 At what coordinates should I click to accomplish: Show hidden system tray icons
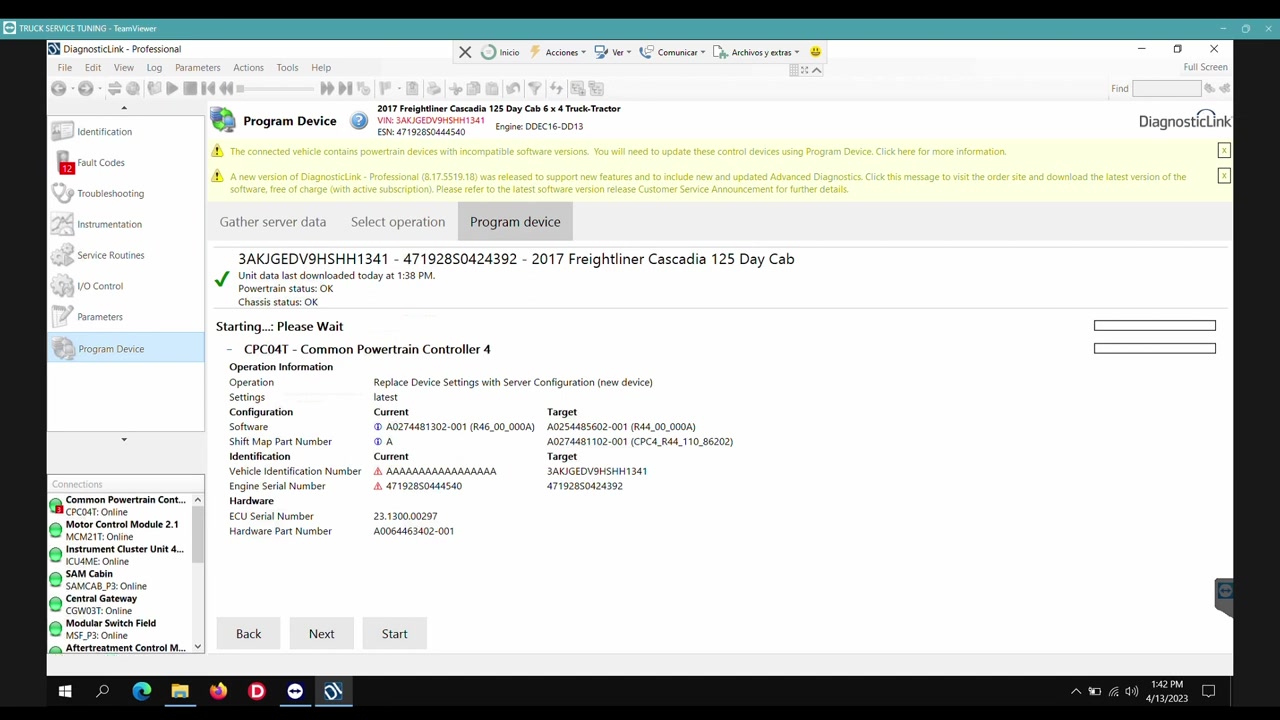(1076, 691)
